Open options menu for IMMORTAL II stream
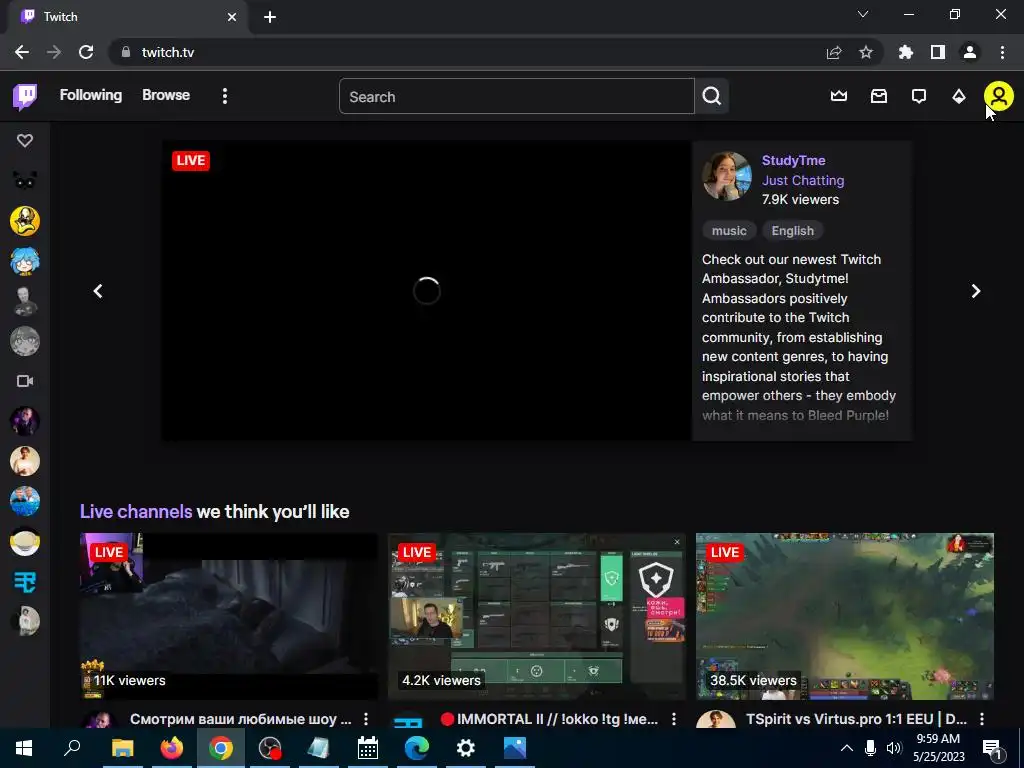 point(674,719)
